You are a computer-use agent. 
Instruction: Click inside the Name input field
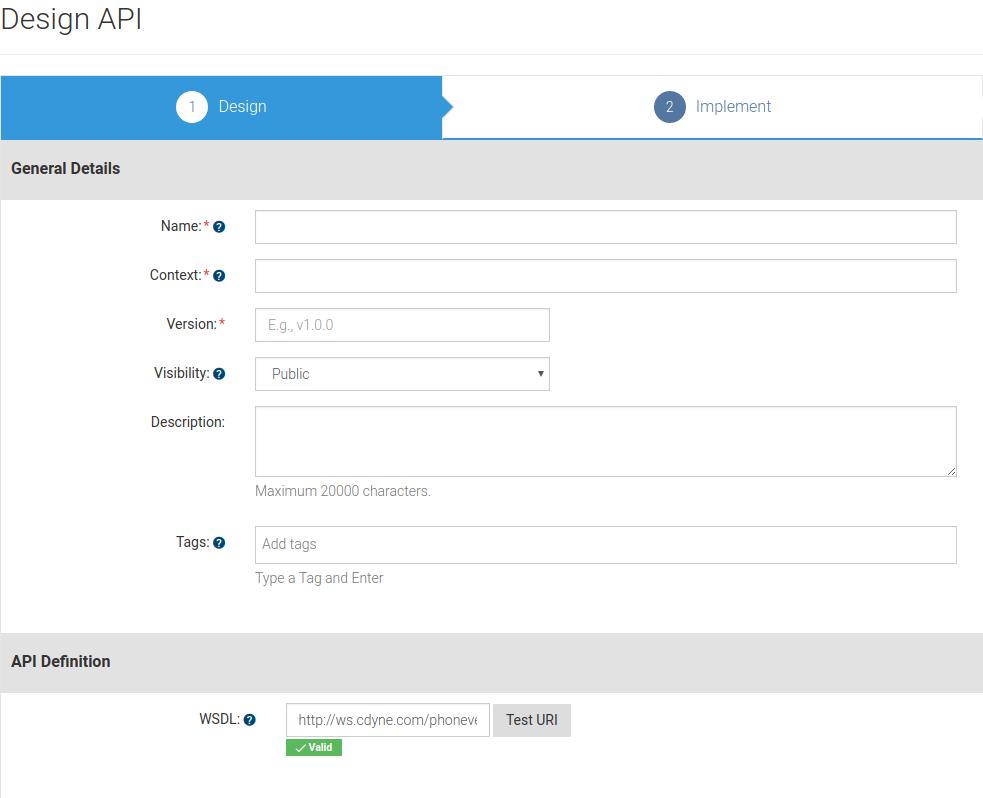(x=604, y=226)
